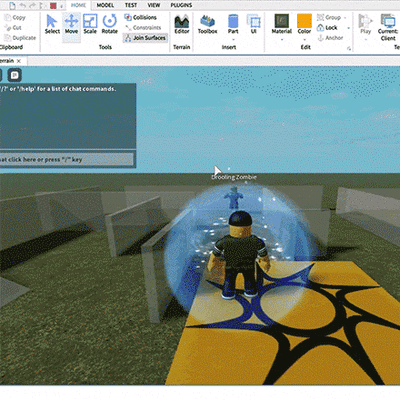
Task: Click the Drooling Zombie name label
Action: tap(234, 177)
